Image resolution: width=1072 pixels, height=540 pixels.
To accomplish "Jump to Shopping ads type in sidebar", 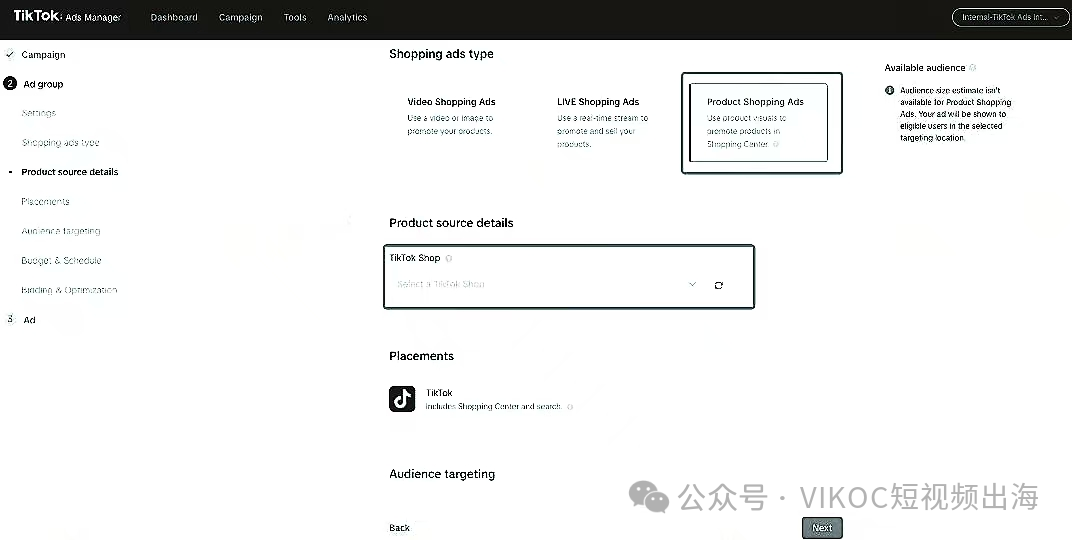I will tap(60, 142).
